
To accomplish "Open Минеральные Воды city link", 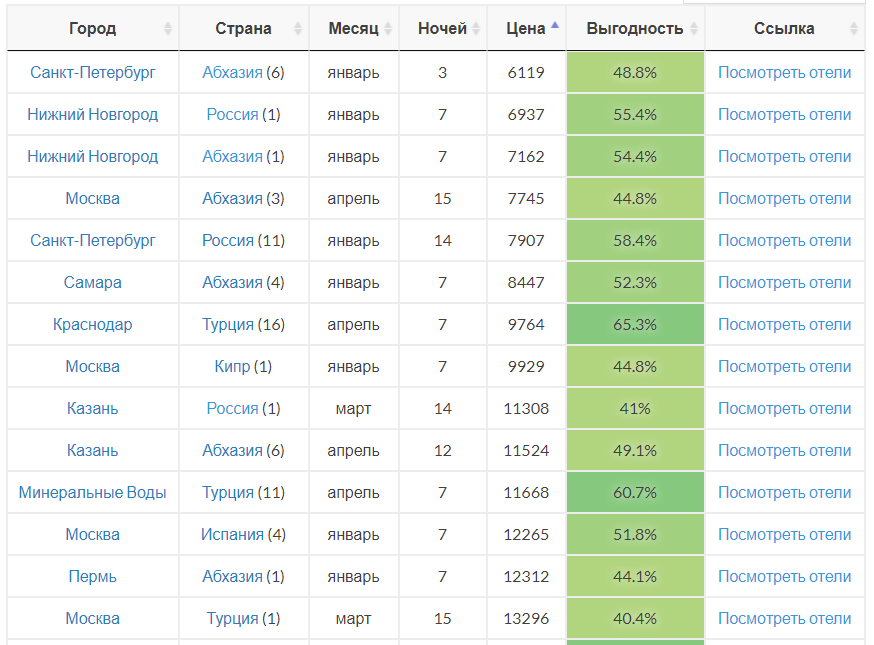I will (x=93, y=492).
